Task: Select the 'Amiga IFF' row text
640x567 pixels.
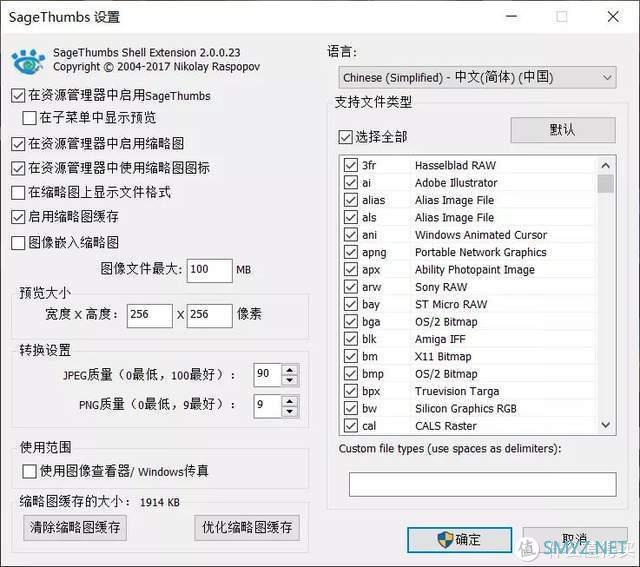Action: 440,339
